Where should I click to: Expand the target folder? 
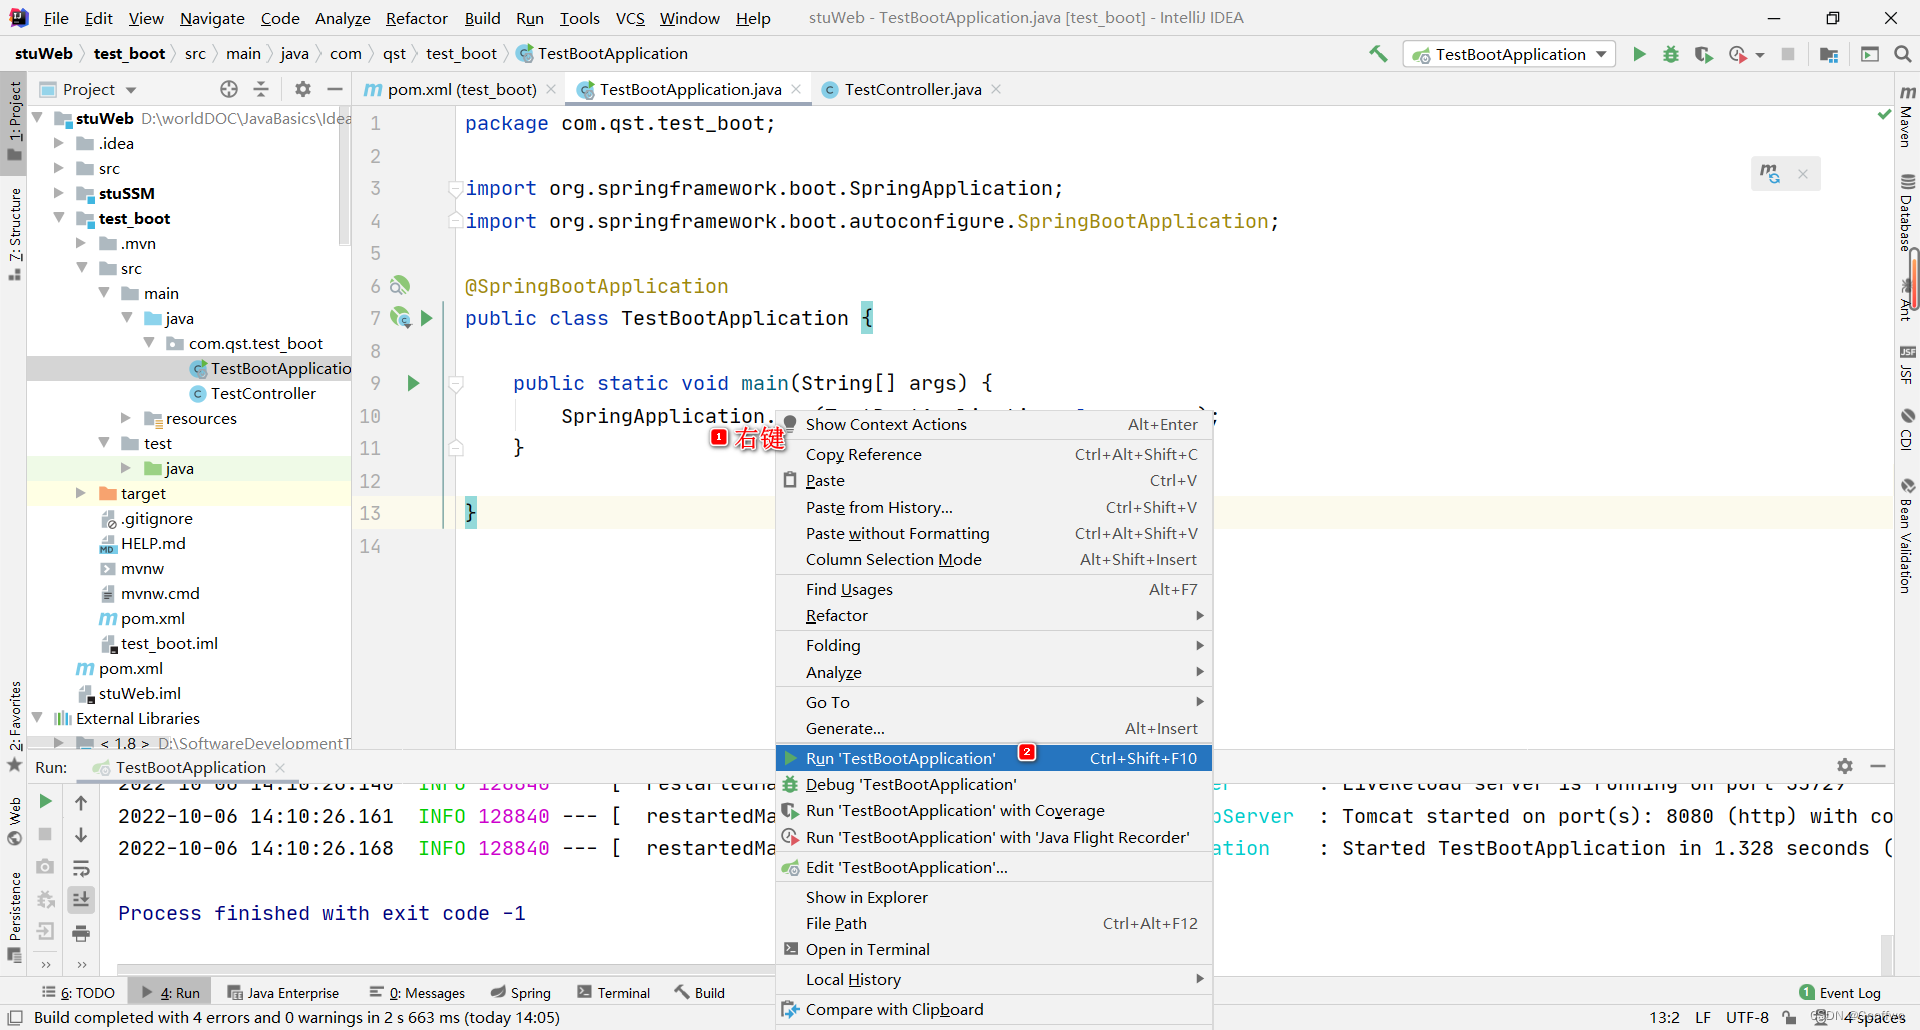tap(81, 493)
